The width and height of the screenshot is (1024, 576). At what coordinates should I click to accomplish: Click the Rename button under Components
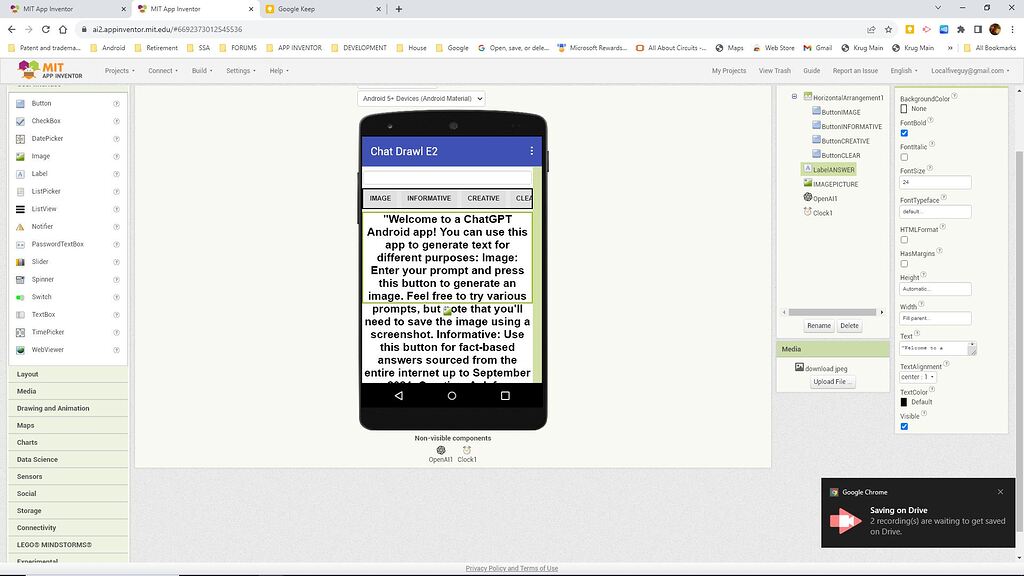818,325
